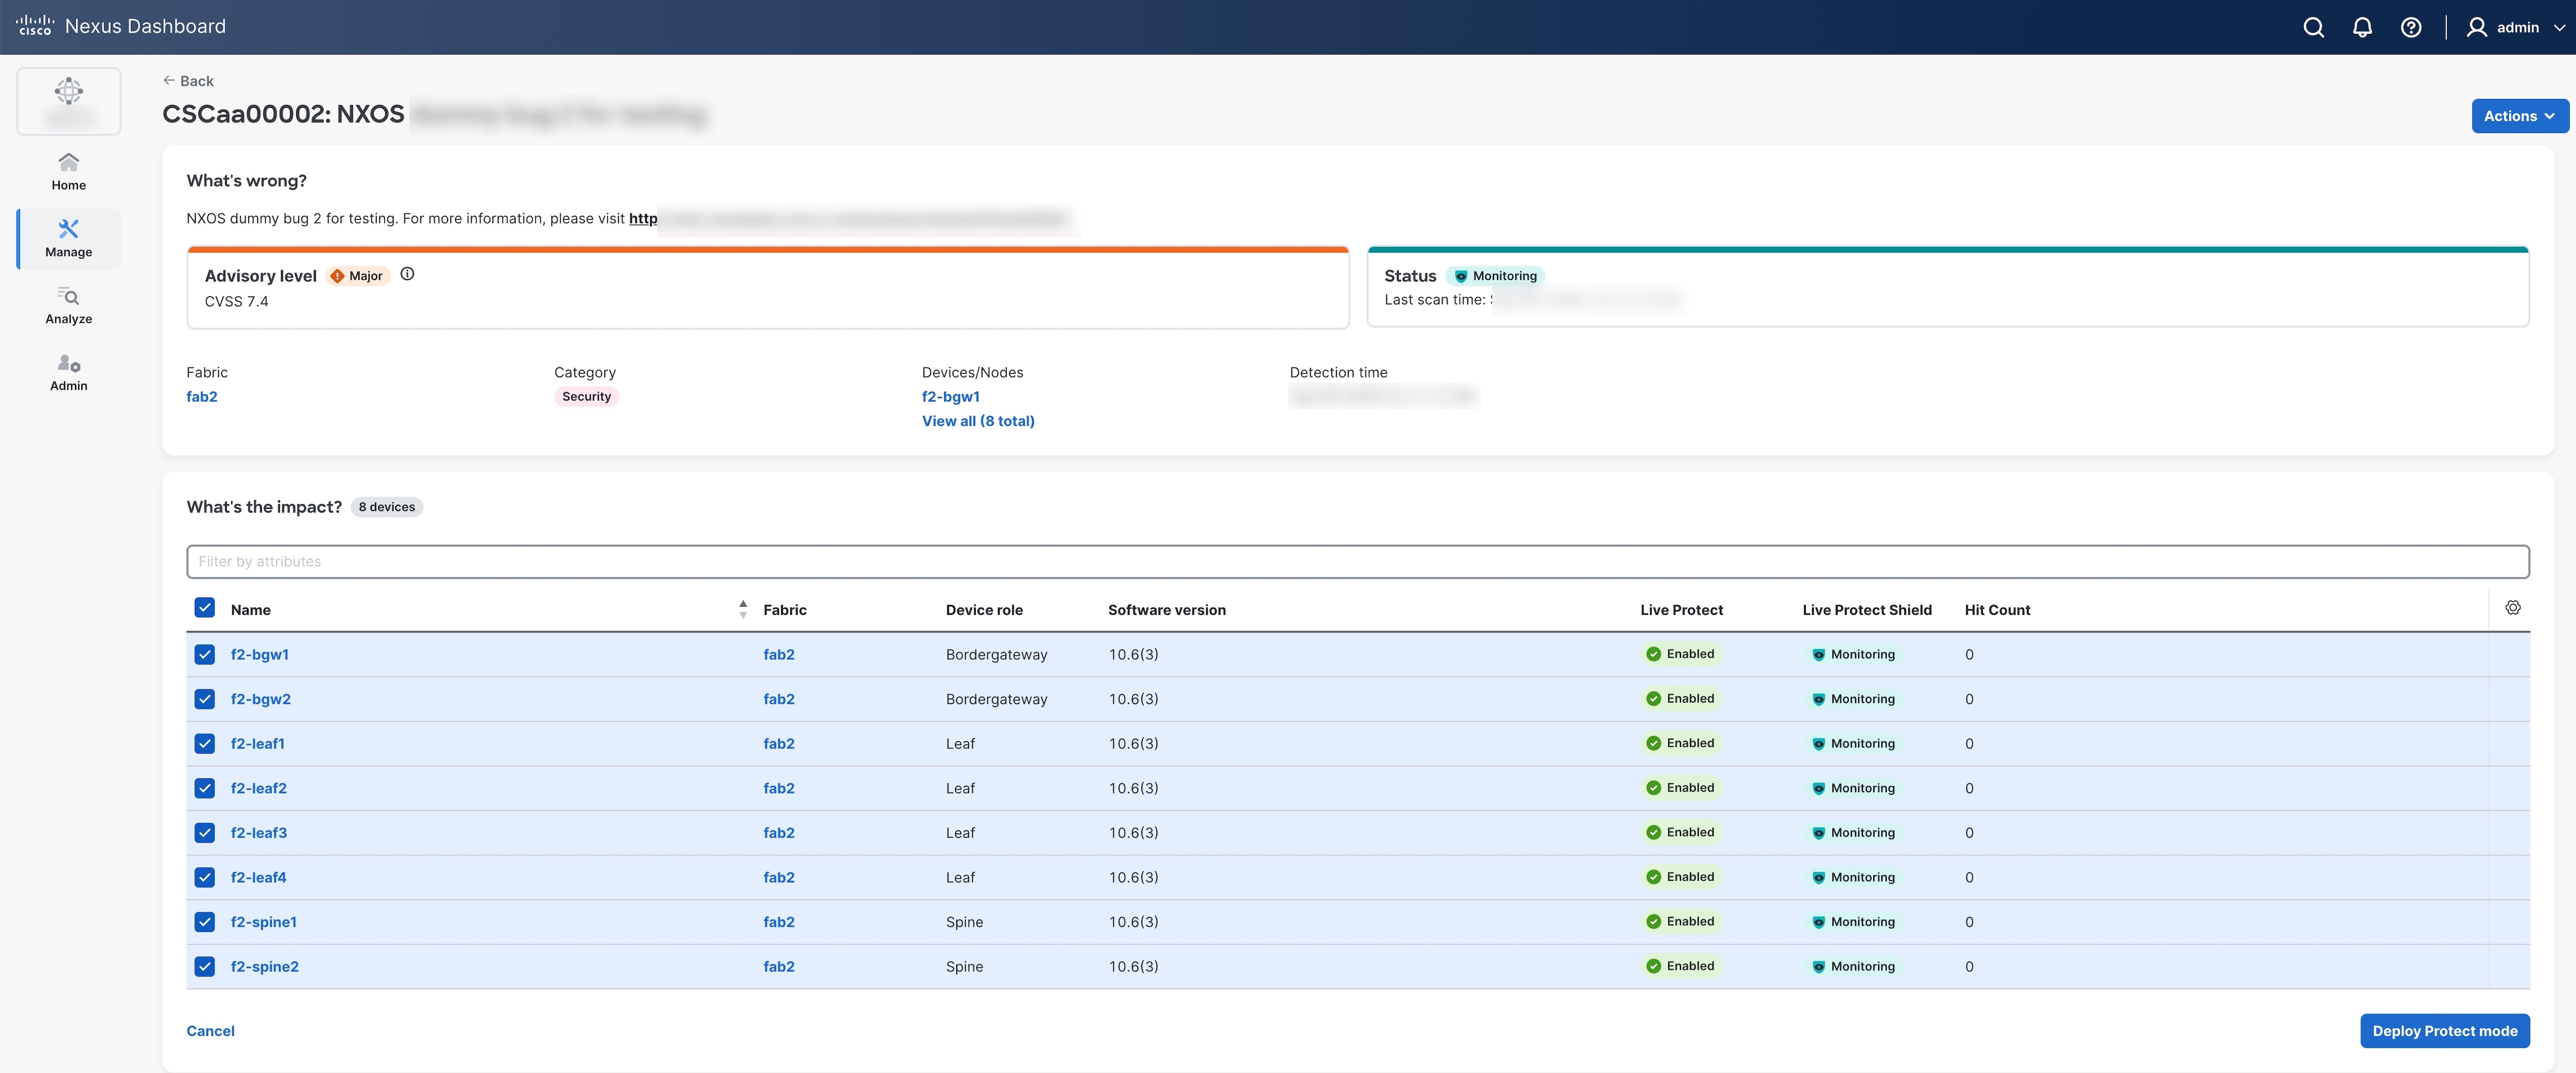Click CVSS 7.4 text
Screen dimensions: 2576x1073
click(x=236, y=301)
